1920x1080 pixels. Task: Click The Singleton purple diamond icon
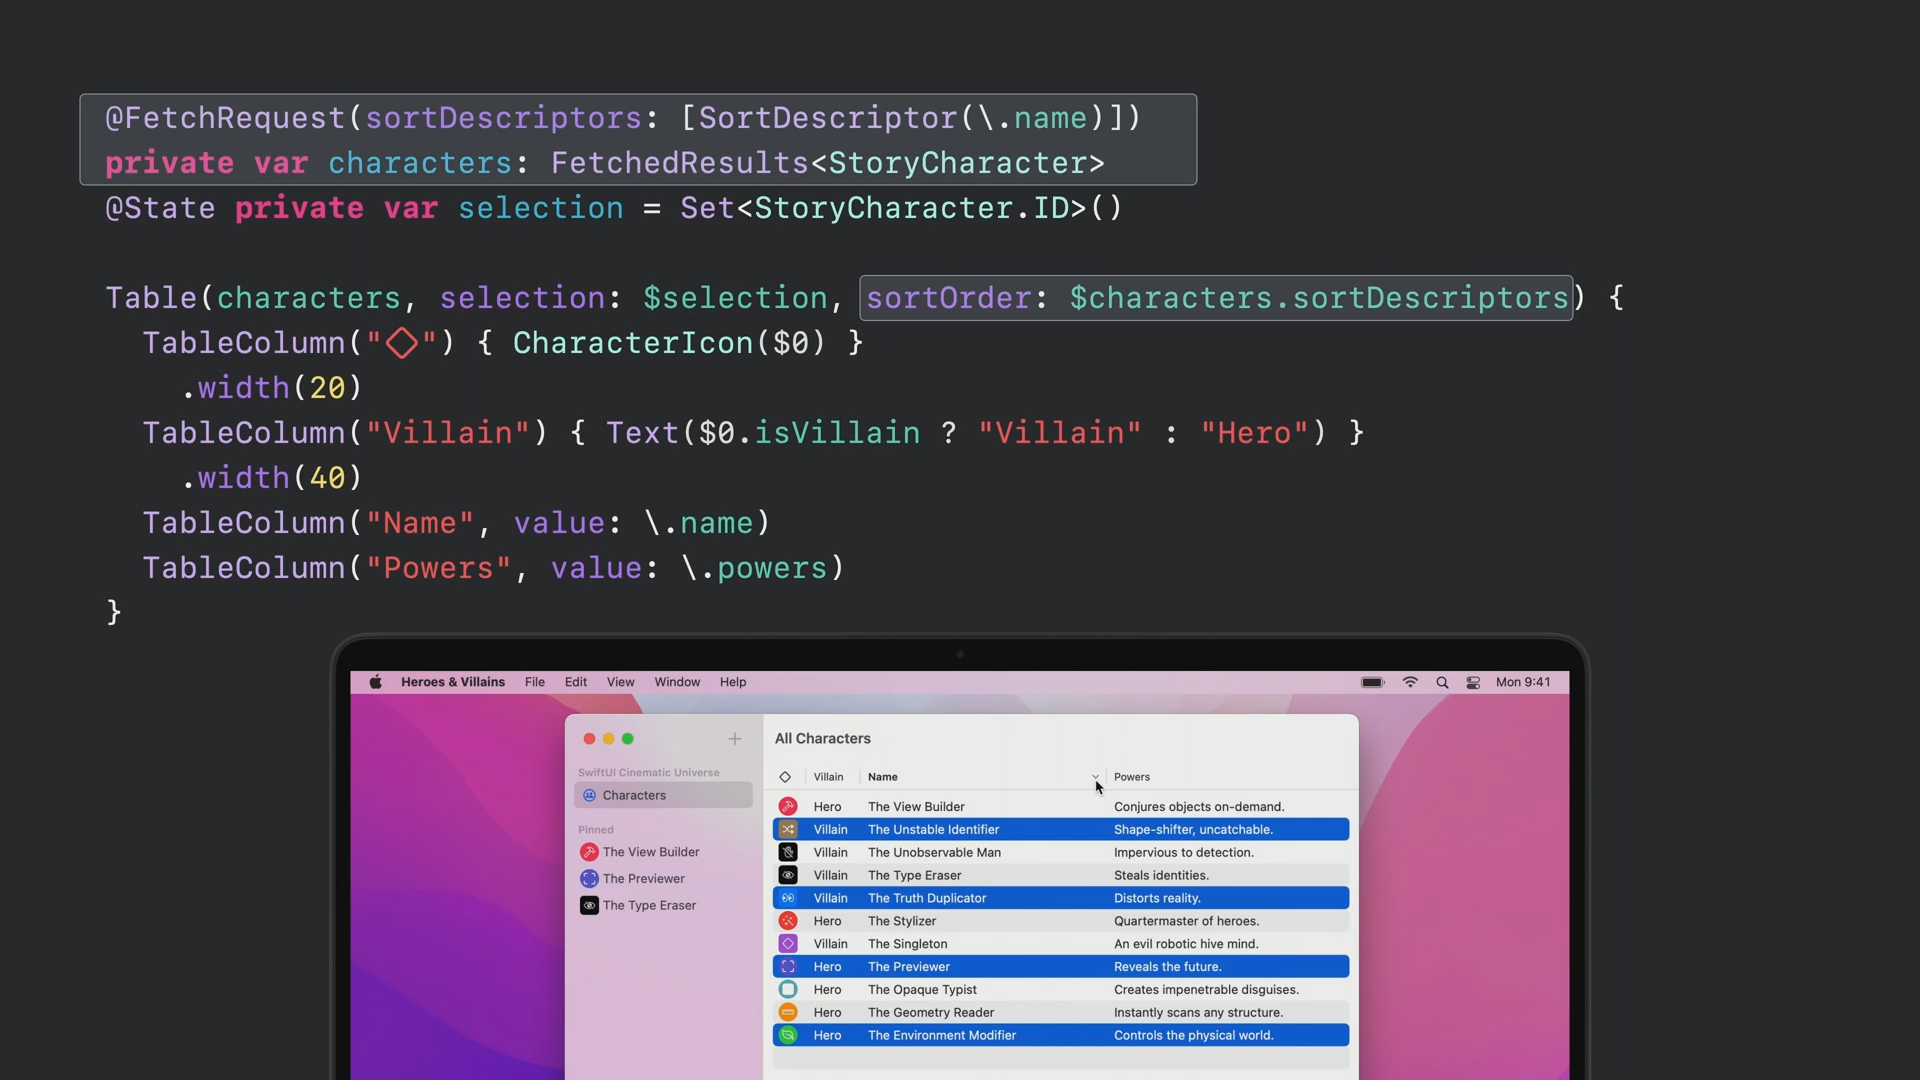788,944
